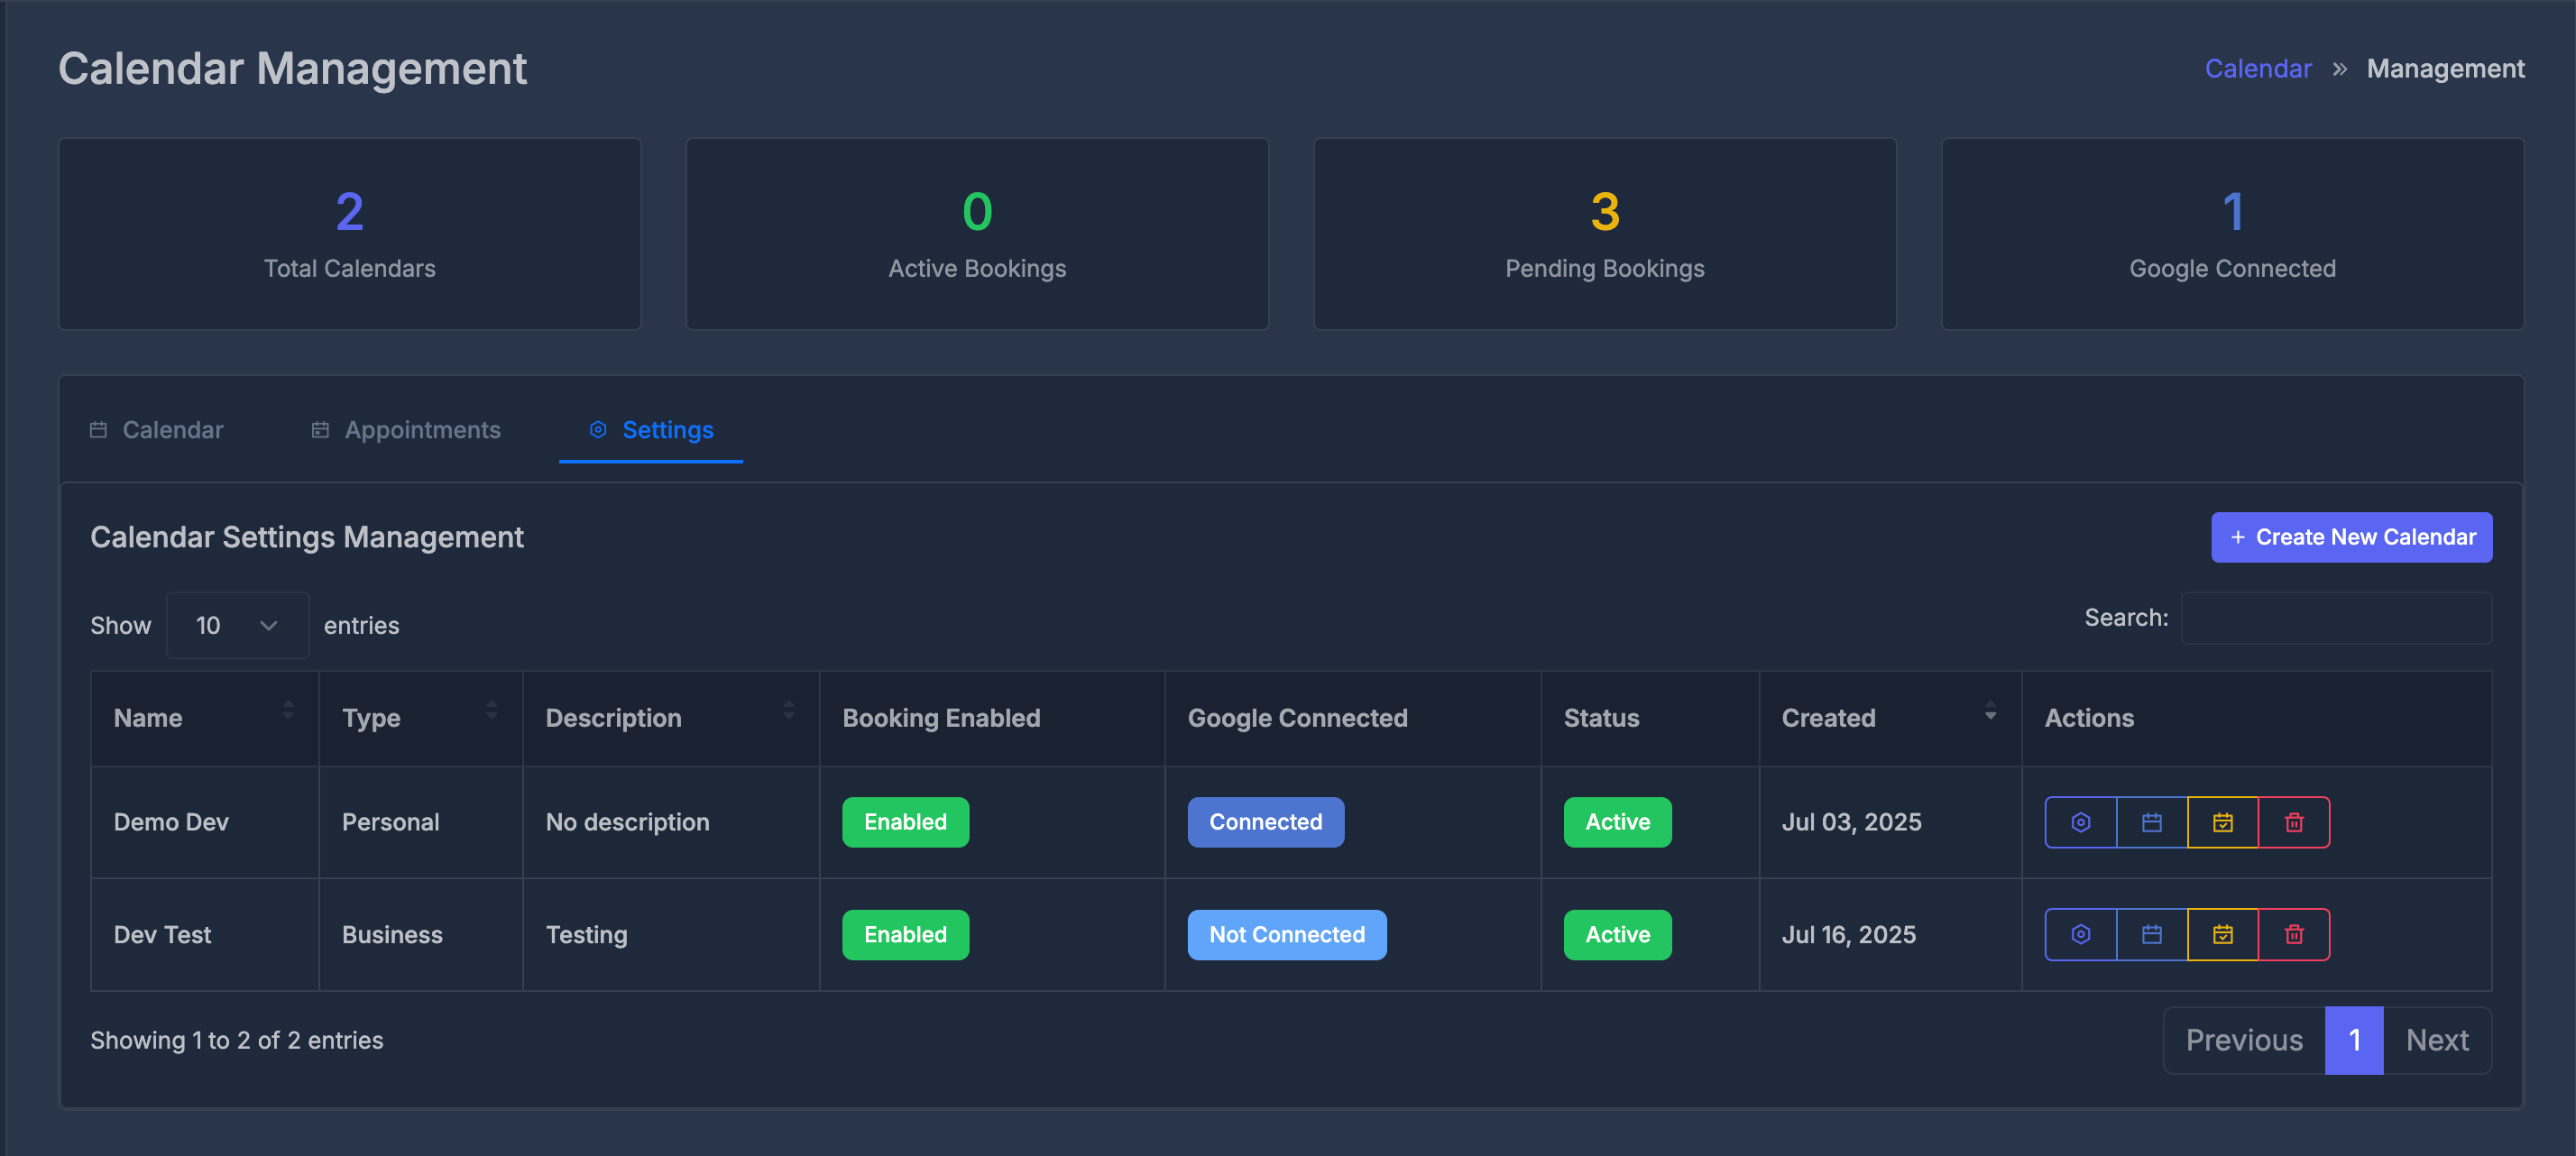Viewport: 2576px width, 1156px height.
Task: Go to the Previous page
Action: 2244,1040
